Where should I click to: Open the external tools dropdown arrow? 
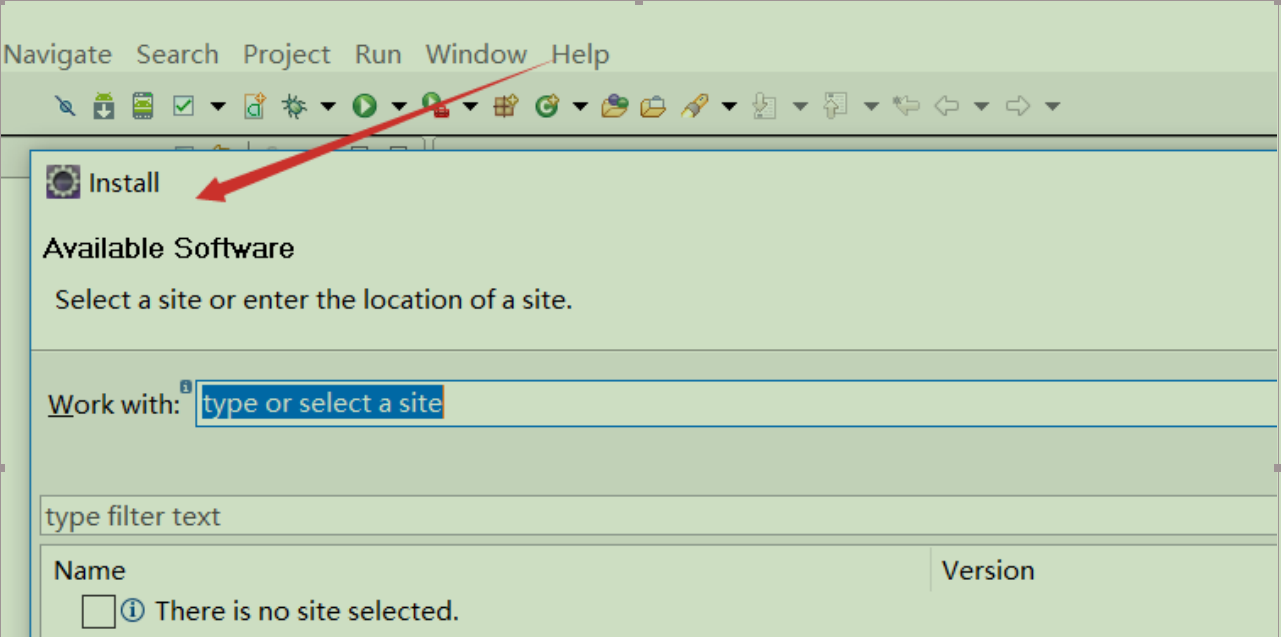pos(470,106)
